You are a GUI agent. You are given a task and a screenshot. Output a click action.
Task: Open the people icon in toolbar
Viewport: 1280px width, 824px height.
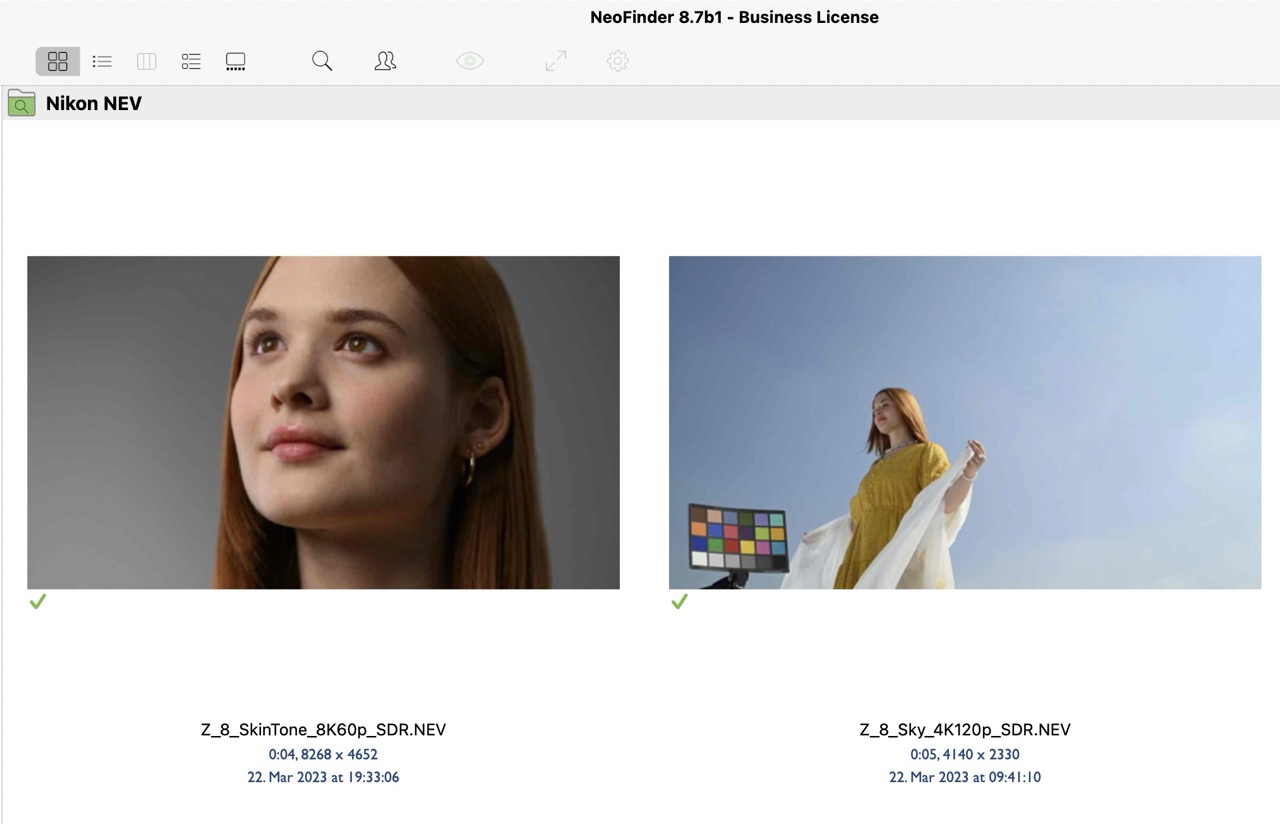[385, 61]
